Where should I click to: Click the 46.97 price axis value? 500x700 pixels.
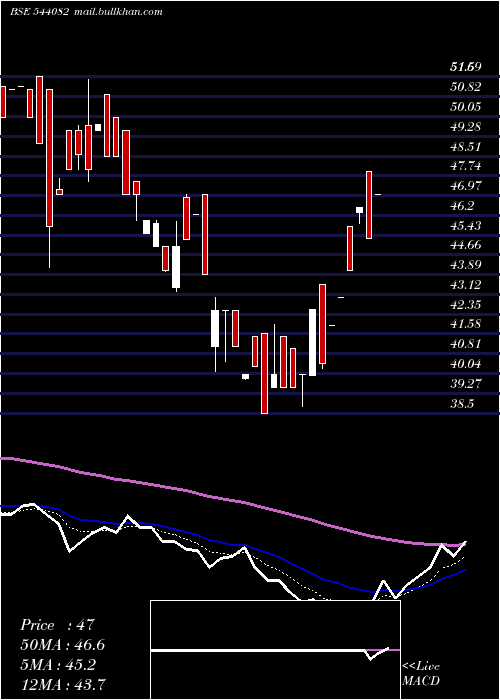tap(466, 186)
